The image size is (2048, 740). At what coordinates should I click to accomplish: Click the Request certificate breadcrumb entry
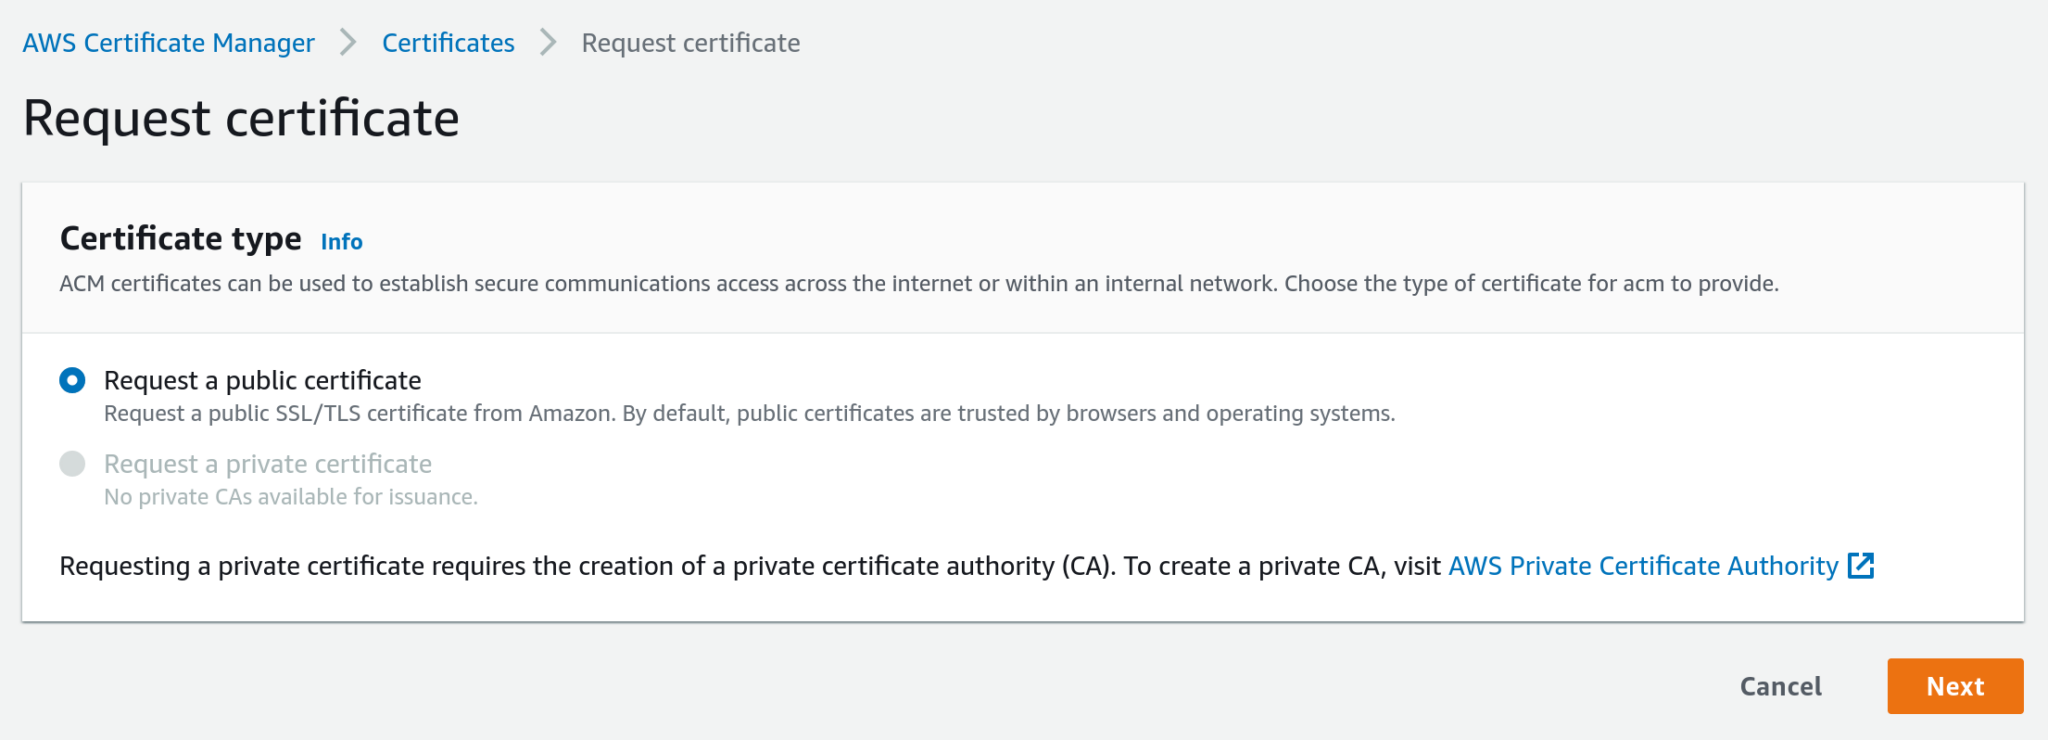(691, 42)
